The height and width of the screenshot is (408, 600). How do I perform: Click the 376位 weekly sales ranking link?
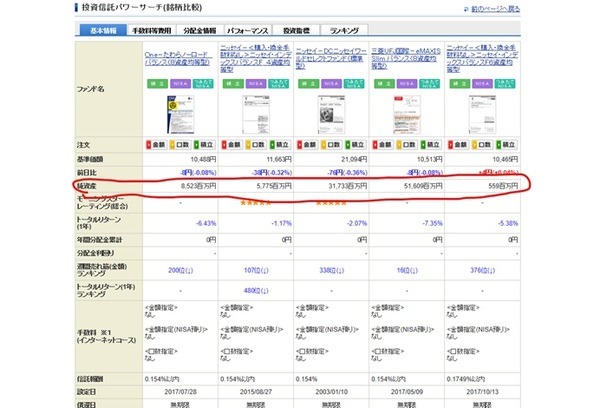click(482, 270)
